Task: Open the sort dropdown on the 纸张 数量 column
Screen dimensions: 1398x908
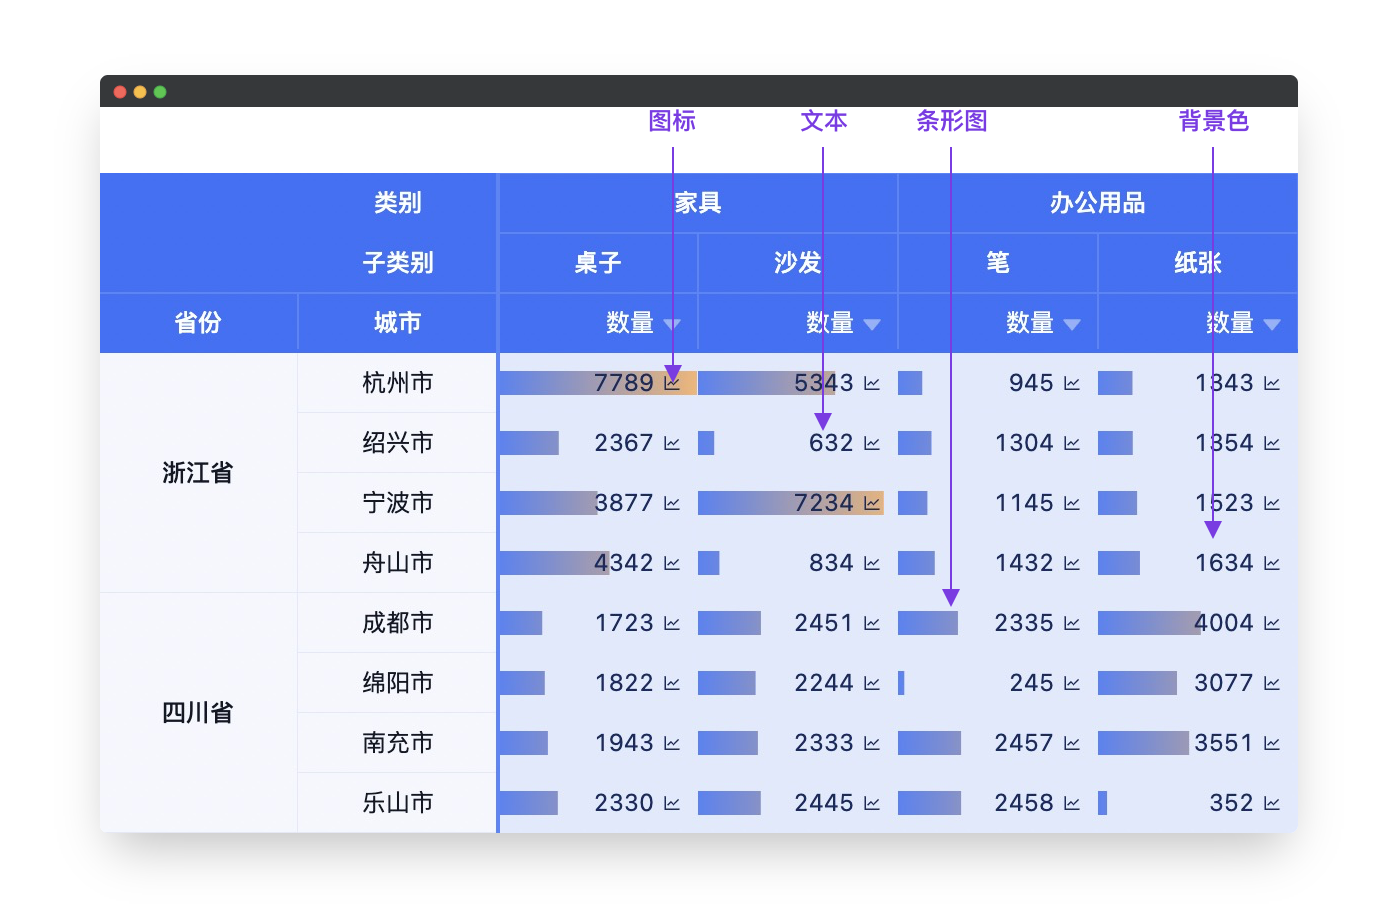Action: (x=1273, y=323)
